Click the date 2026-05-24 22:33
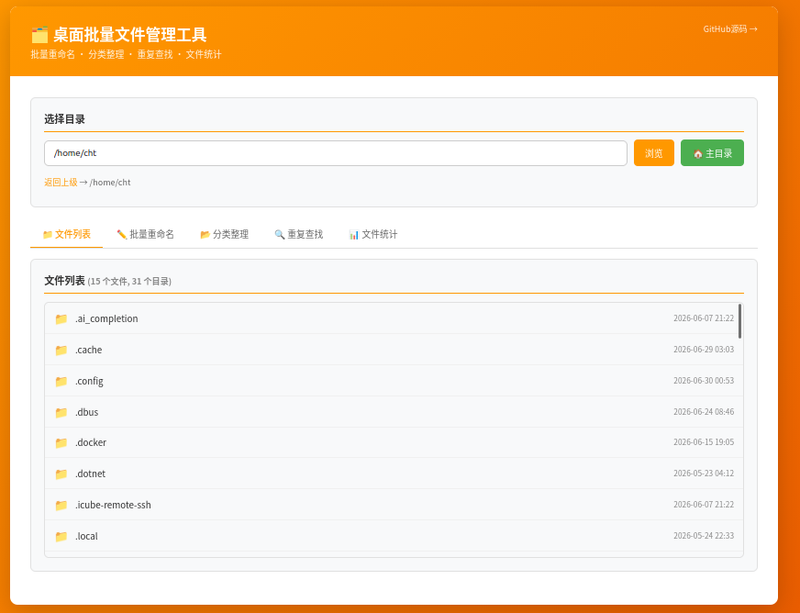 [x=704, y=535]
